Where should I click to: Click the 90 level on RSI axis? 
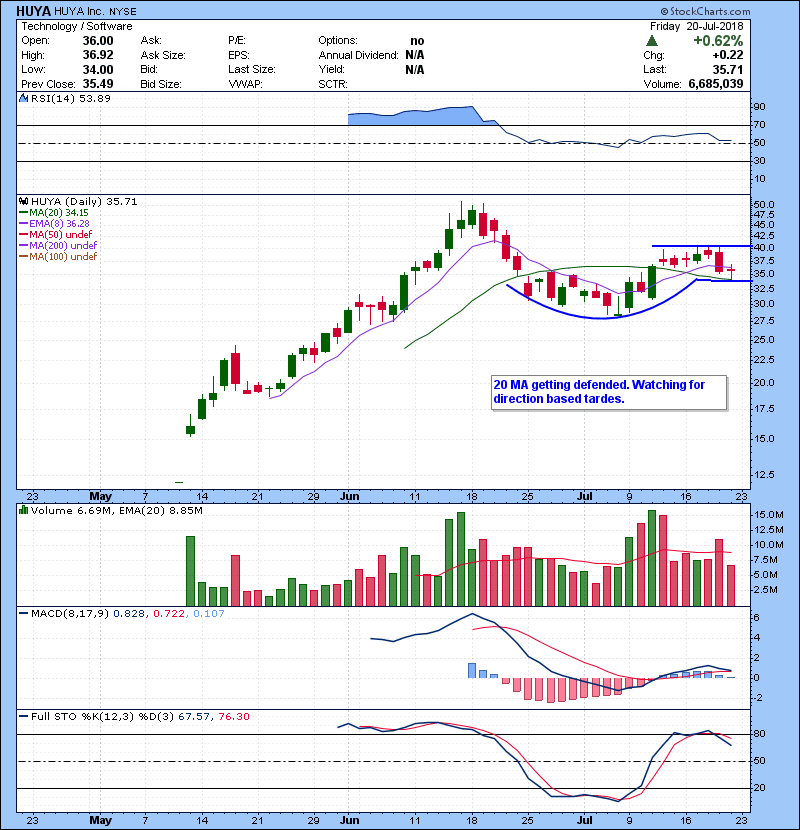click(x=759, y=106)
